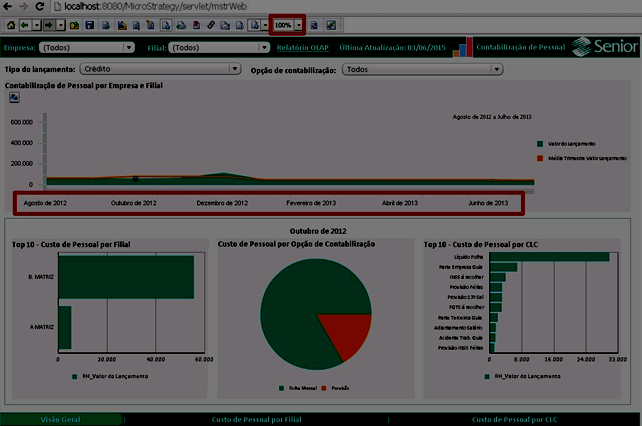Open the zoom 100% dropdown
Viewport: 642px width, 426px height.
click(x=298, y=24)
